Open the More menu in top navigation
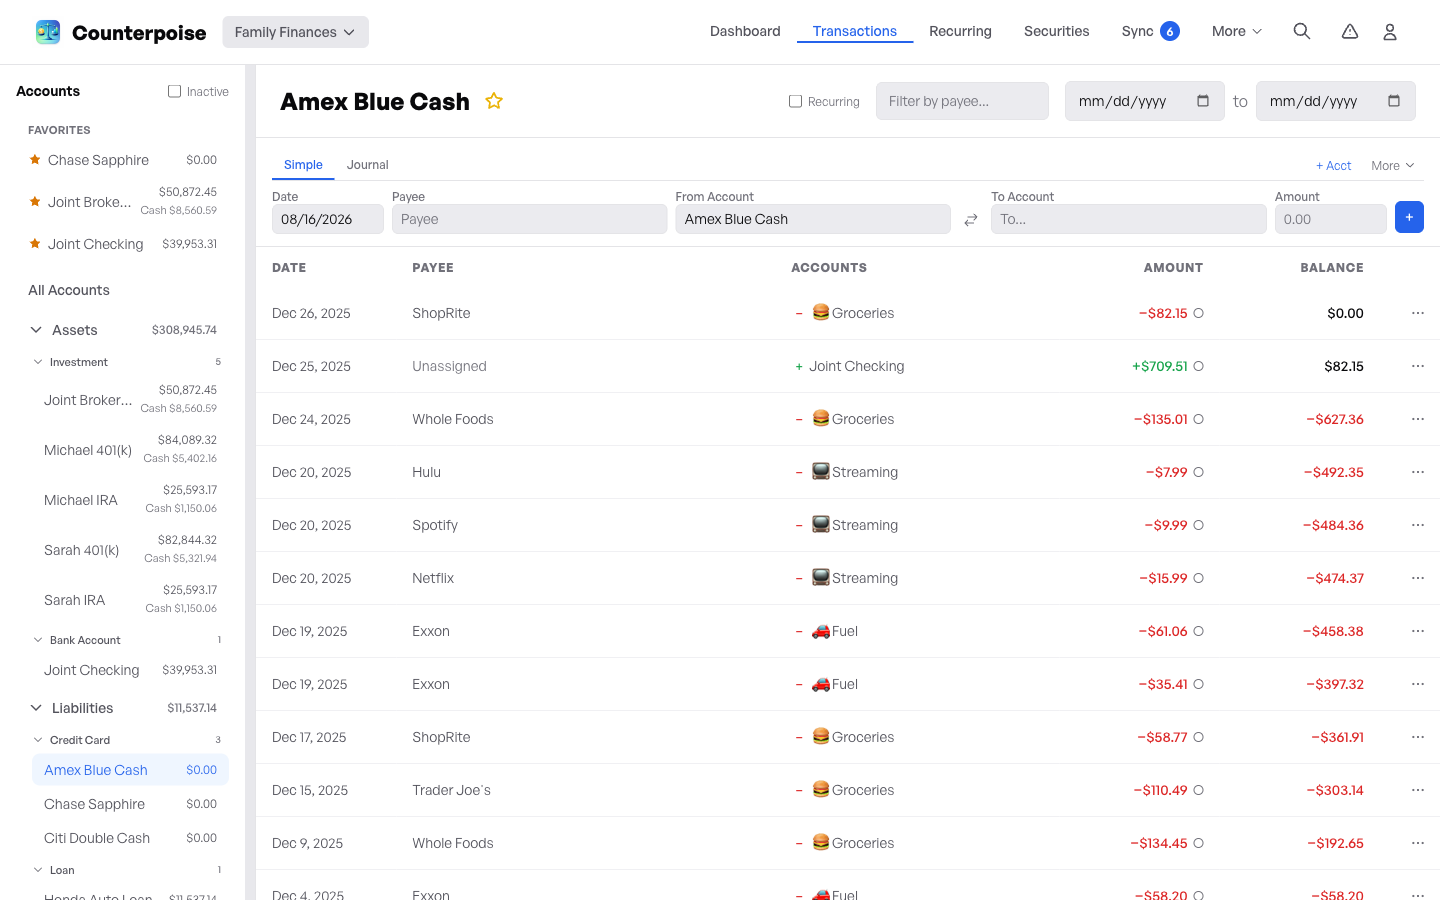Image resolution: width=1440 pixels, height=900 pixels. 1237,31
